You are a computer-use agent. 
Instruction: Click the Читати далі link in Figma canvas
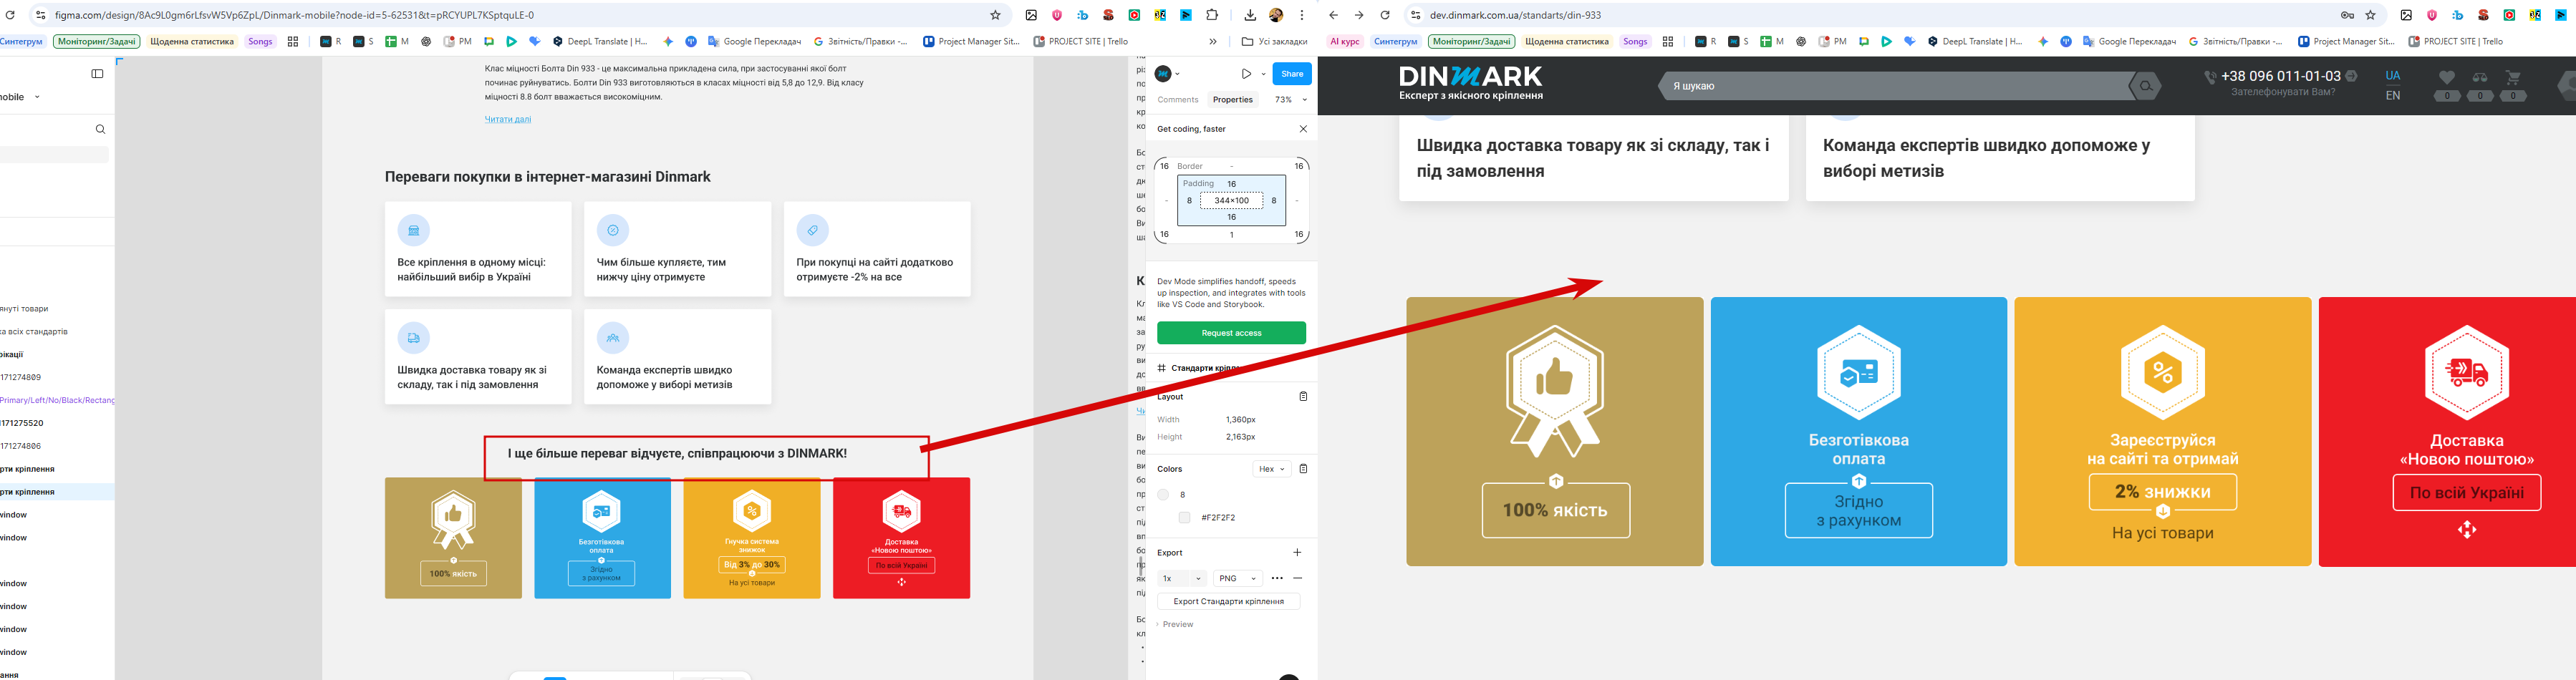(x=508, y=119)
